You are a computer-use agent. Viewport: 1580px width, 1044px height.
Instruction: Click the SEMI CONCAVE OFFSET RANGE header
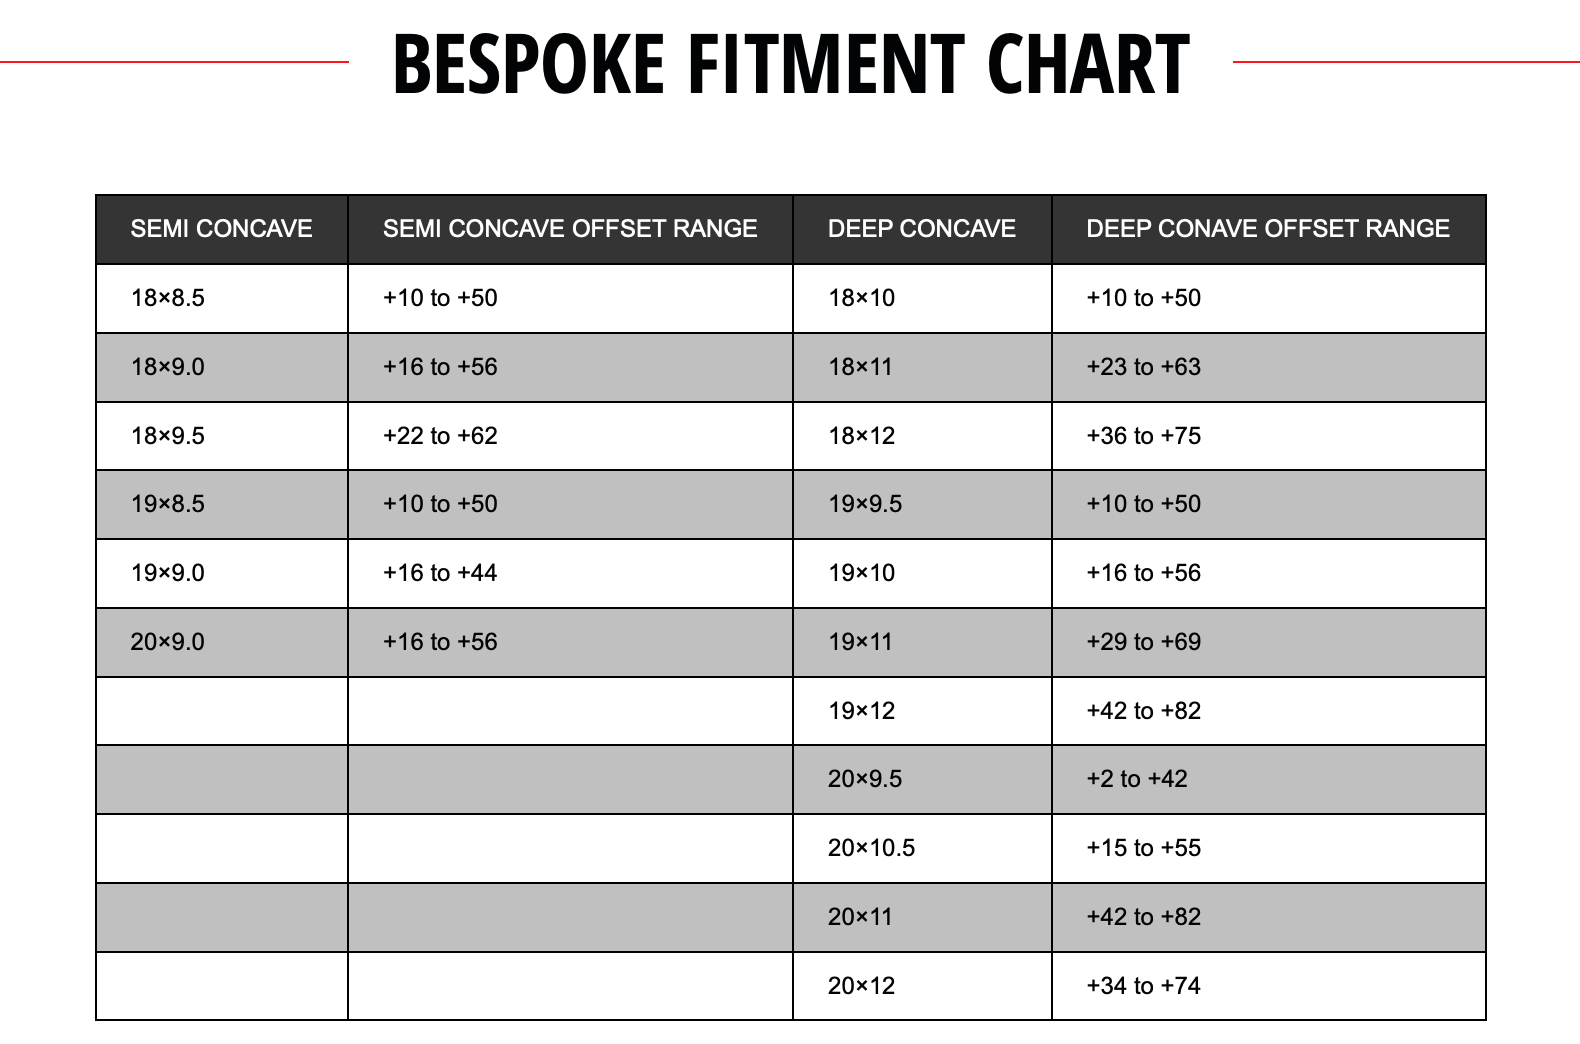[x=570, y=229]
